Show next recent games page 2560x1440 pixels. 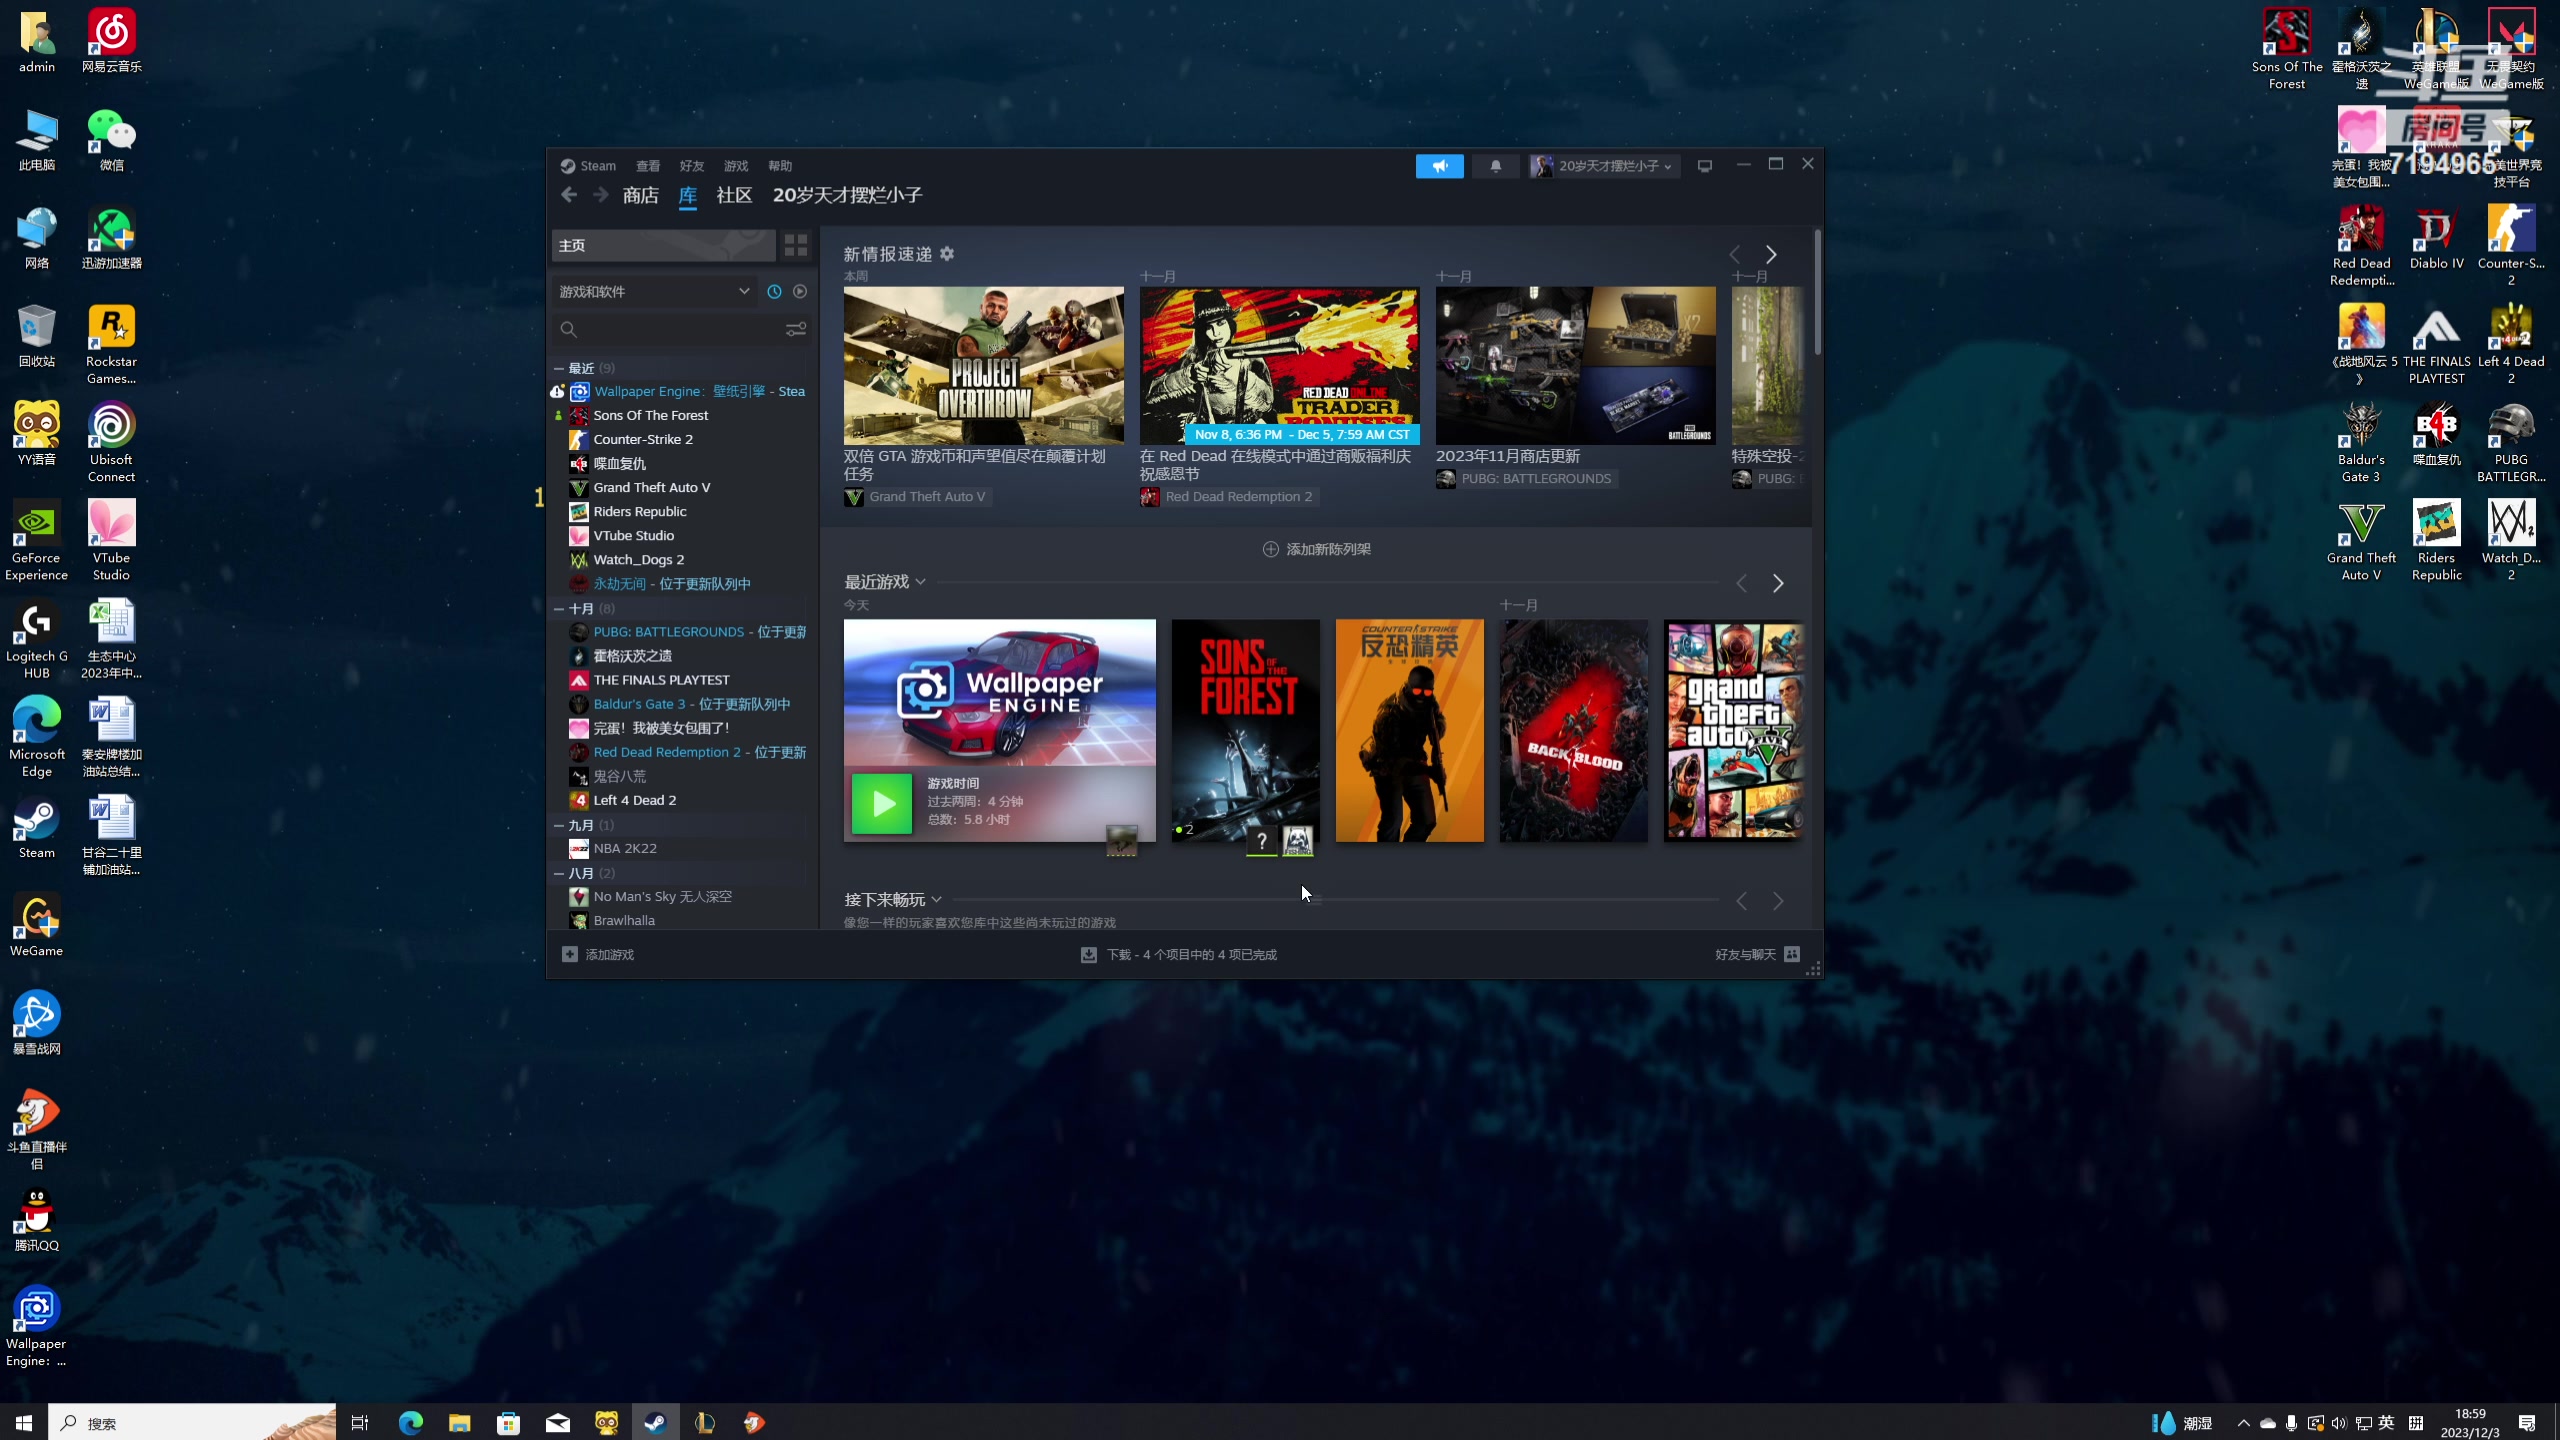pos(1778,583)
